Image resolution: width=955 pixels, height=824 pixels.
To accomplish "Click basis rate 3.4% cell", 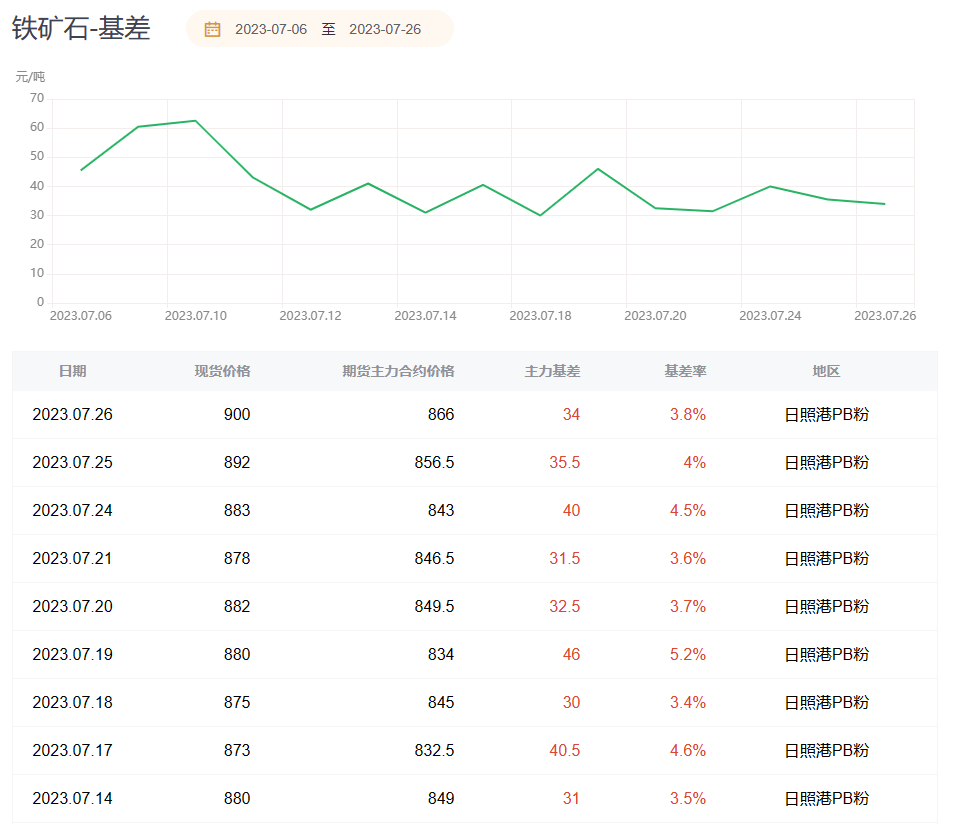I will point(688,703).
